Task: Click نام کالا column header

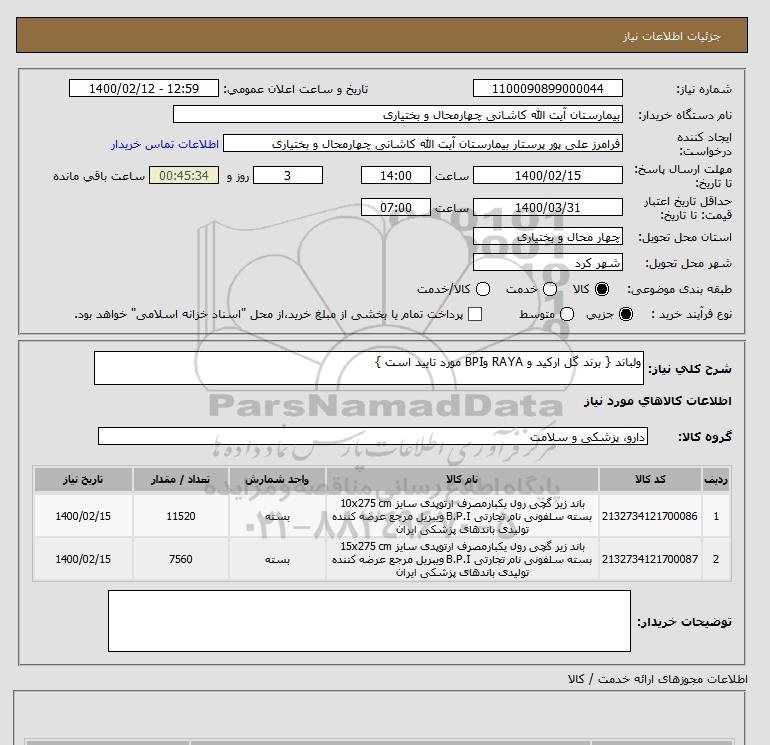Action: pyautogui.click(x=462, y=479)
